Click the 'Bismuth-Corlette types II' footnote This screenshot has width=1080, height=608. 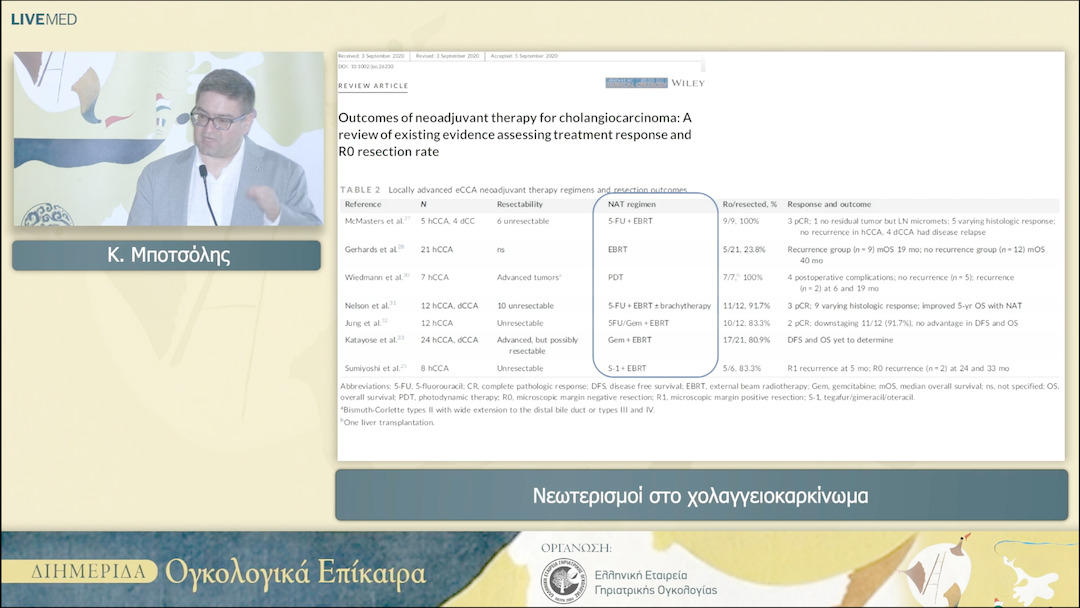click(497, 410)
